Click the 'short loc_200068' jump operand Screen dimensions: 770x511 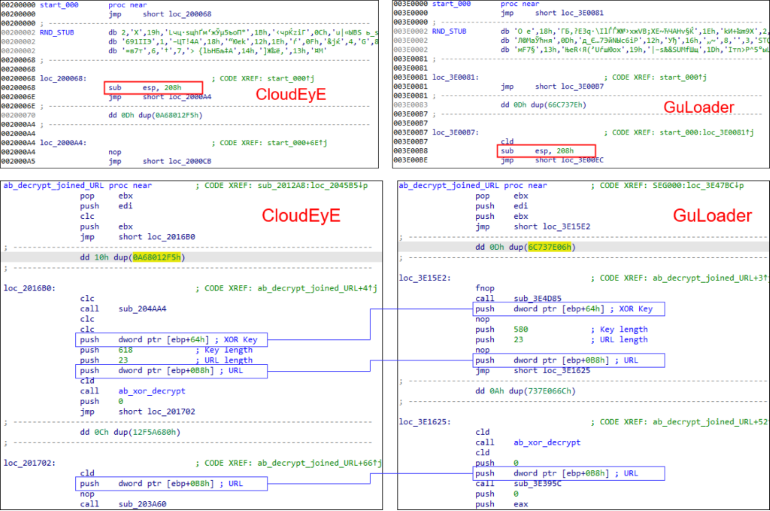point(177,14)
